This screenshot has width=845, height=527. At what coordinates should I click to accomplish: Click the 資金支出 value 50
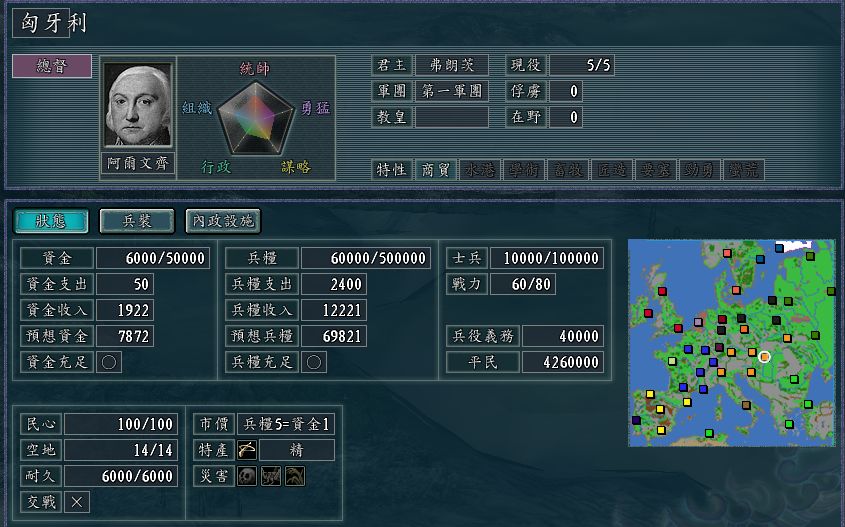[x=125, y=284]
